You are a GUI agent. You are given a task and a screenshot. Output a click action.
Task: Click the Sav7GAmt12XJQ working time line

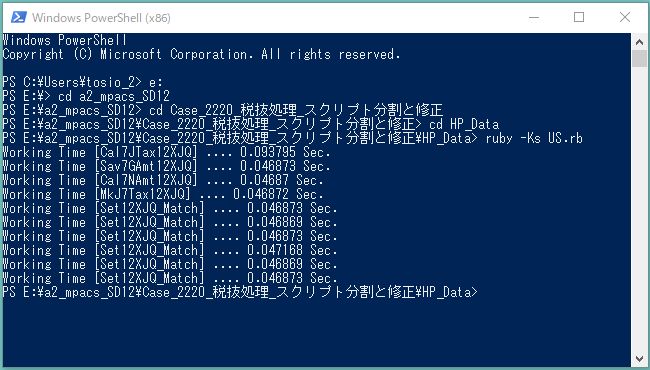coord(167,166)
